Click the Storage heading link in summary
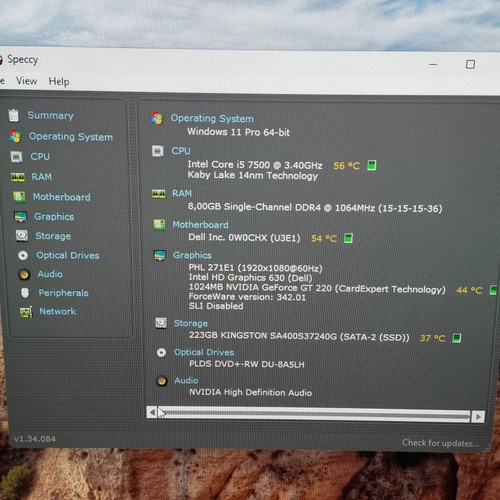 pyautogui.click(x=191, y=323)
